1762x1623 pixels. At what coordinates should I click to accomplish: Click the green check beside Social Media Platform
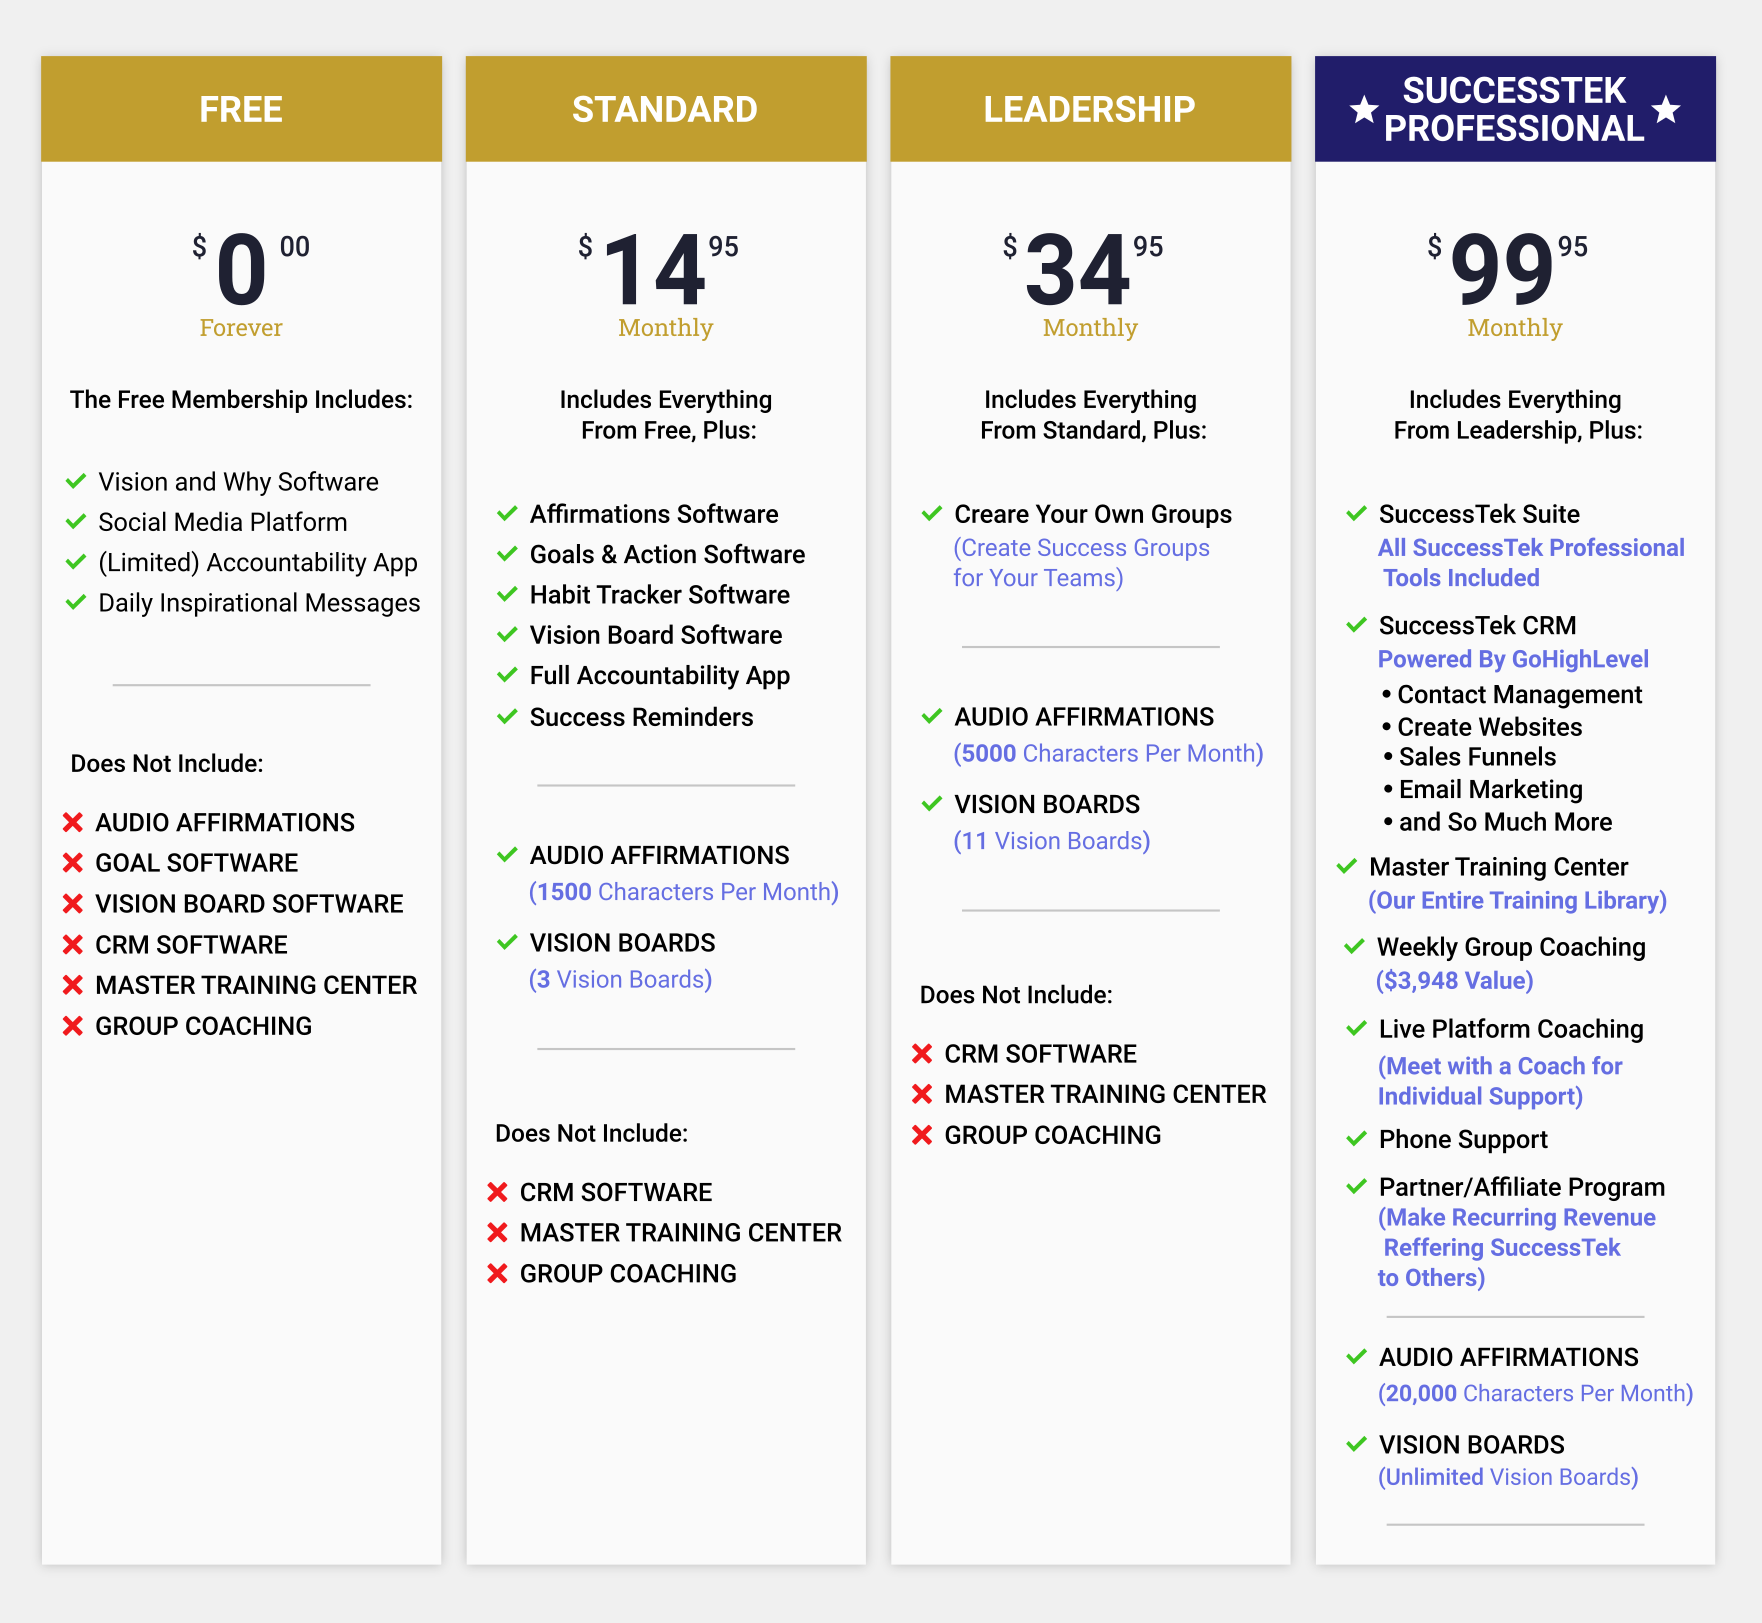click(76, 522)
